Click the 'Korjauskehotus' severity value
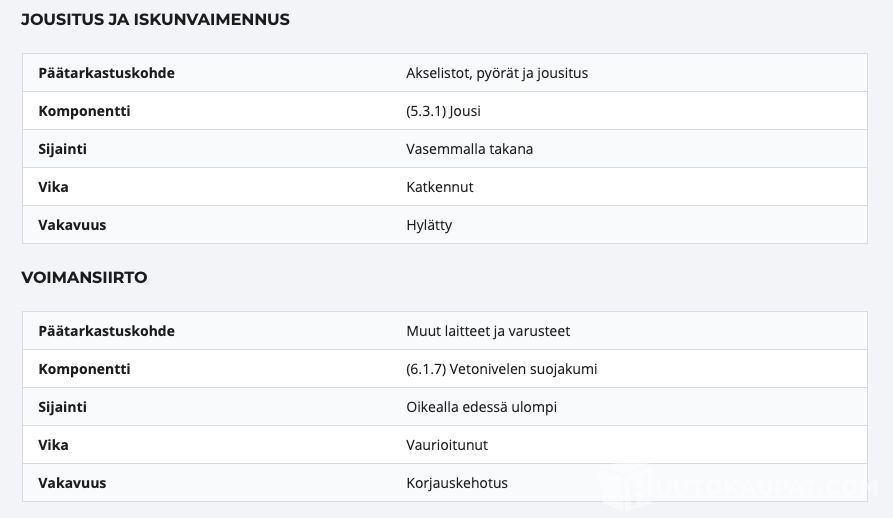The image size is (893, 518). pyautogui.click(x=457, y=483)
